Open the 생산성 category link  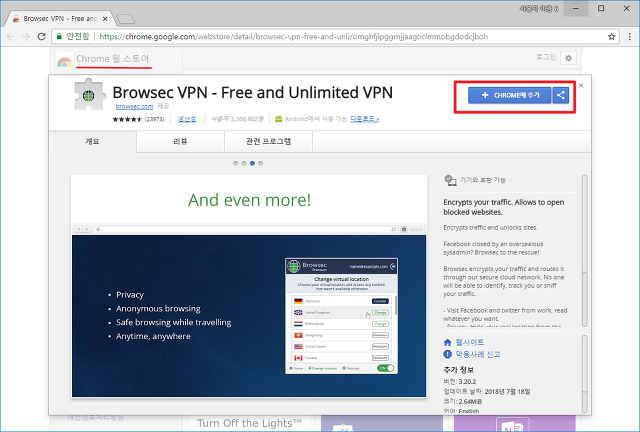pos(187,119)
